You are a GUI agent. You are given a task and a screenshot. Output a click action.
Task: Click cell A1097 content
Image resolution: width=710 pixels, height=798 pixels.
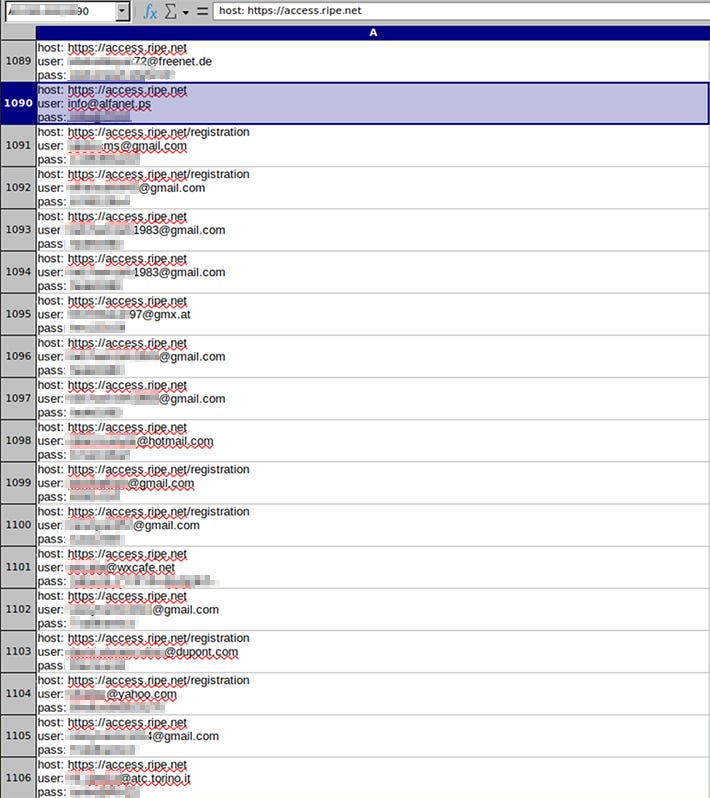click(373, 399)
